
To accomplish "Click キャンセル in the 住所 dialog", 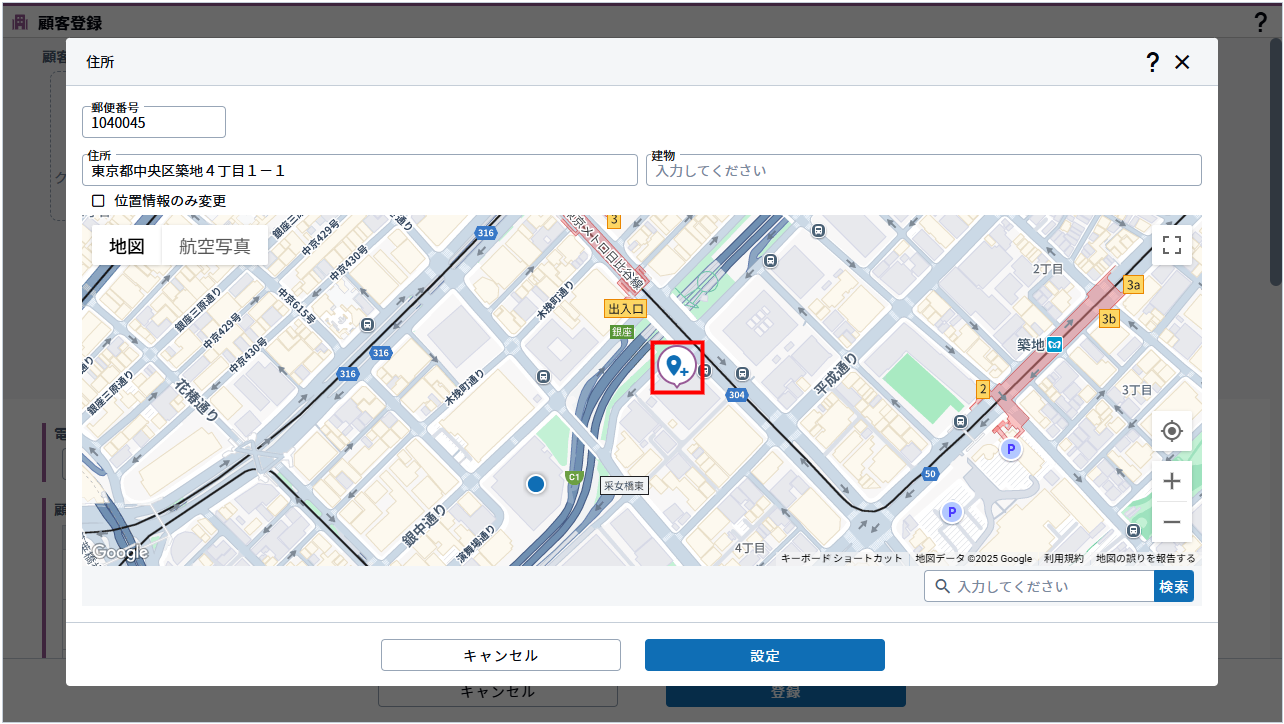I will [x=501, y=656].
